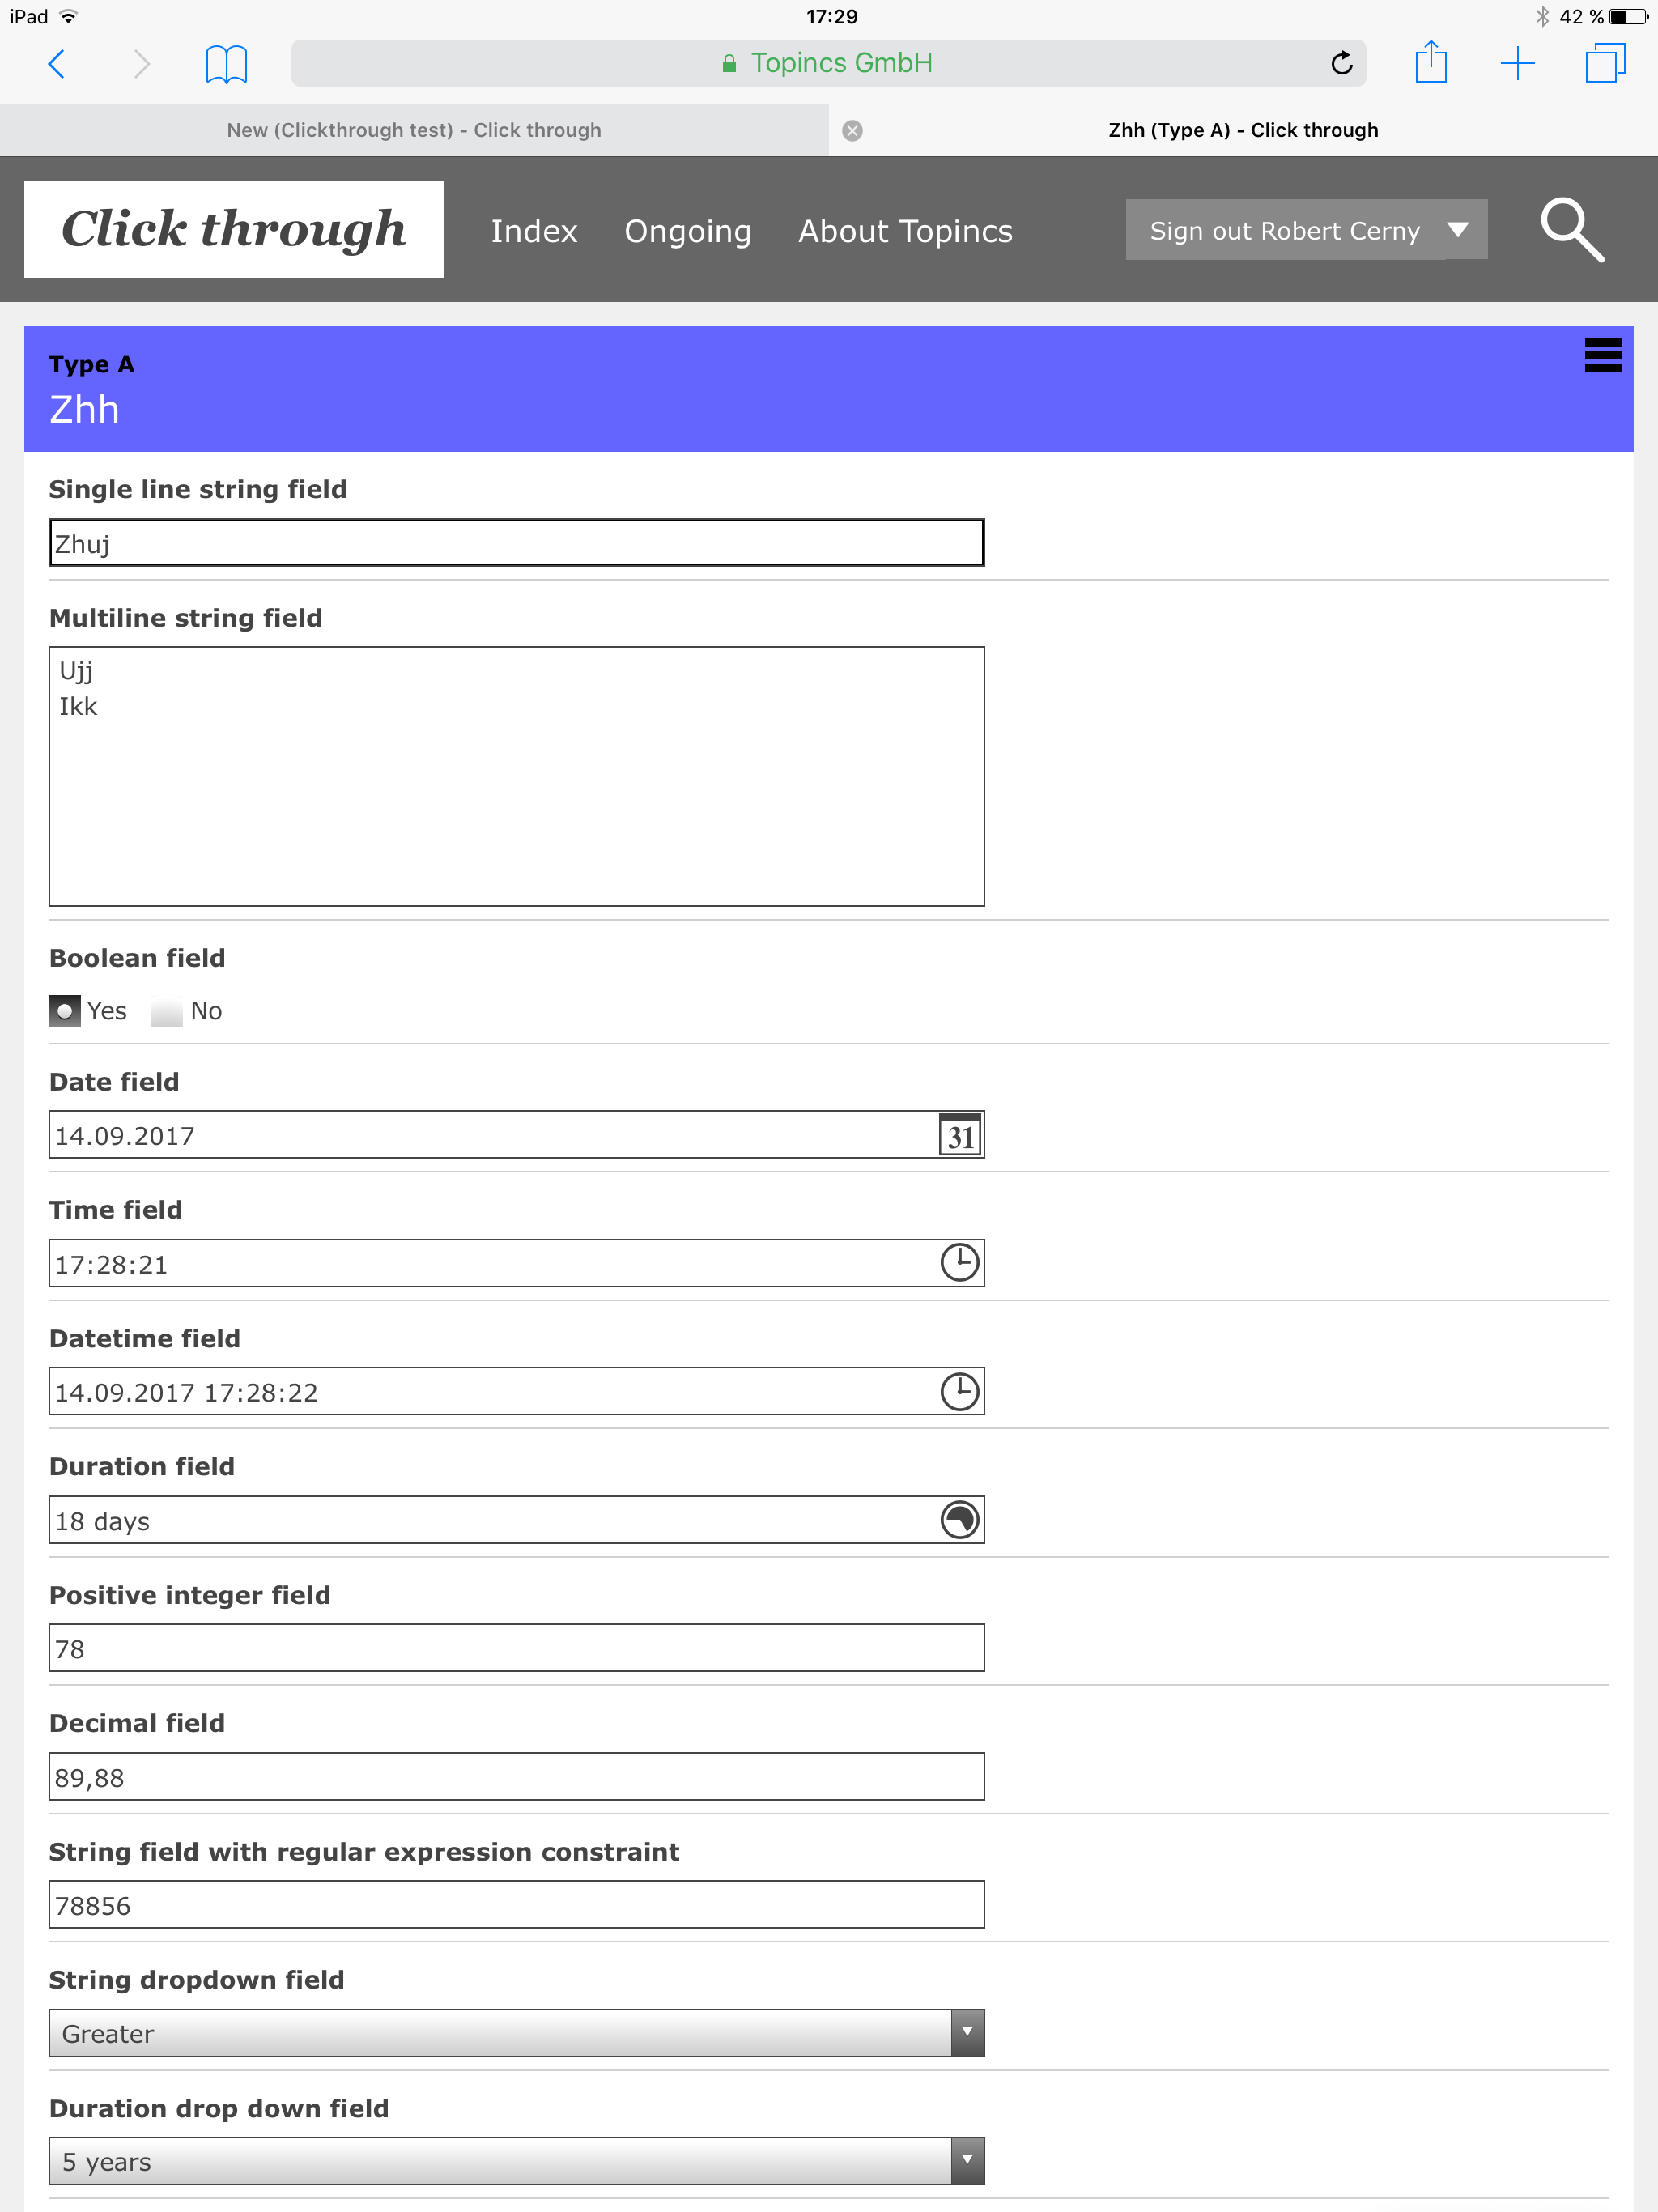Image resolution: width=1658 pixels, height=2212 pixels.
Task: Click the magnifying glass search icon
Action: point(1571,230)
